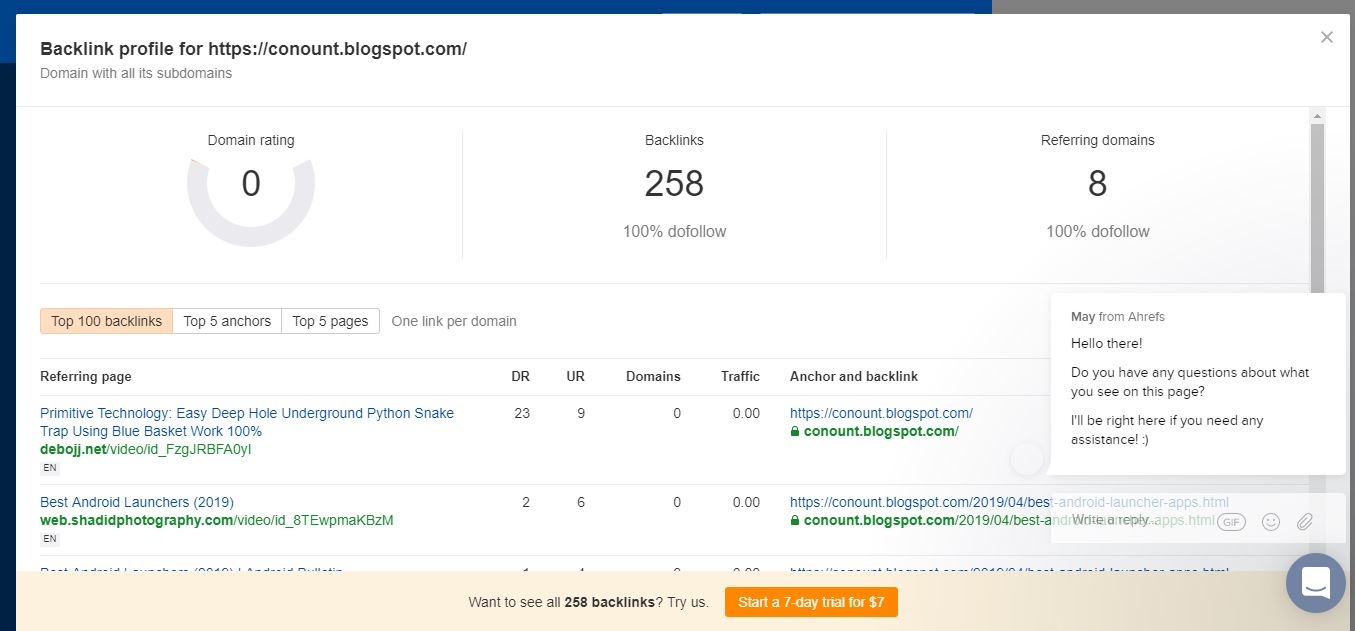Click the Backlink profile heading
Viewport: 1355px width, 631px height.
coord(253,49)
